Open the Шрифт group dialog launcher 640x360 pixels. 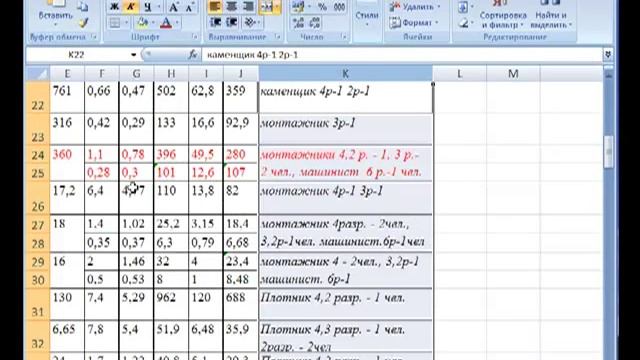click(194, 37)
